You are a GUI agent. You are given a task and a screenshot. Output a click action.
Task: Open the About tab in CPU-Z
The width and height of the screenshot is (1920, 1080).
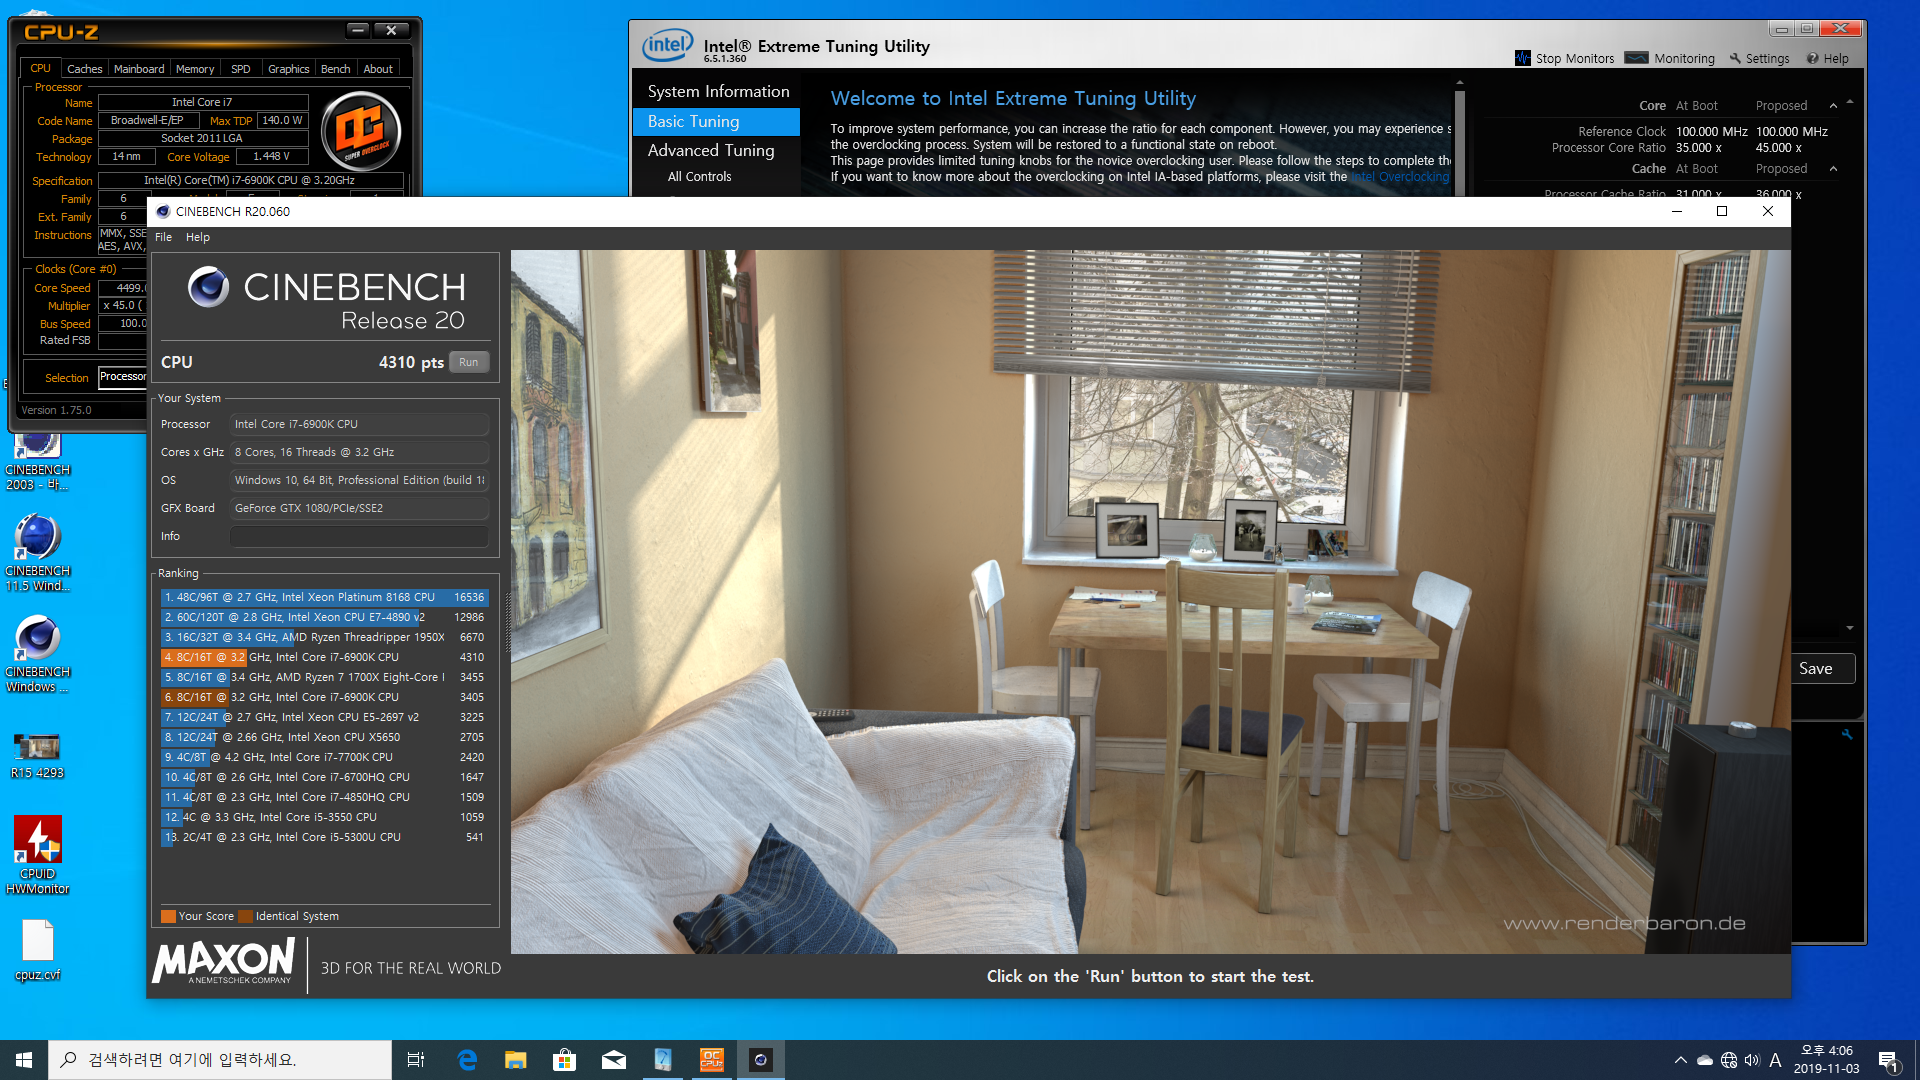pos(378,69)
